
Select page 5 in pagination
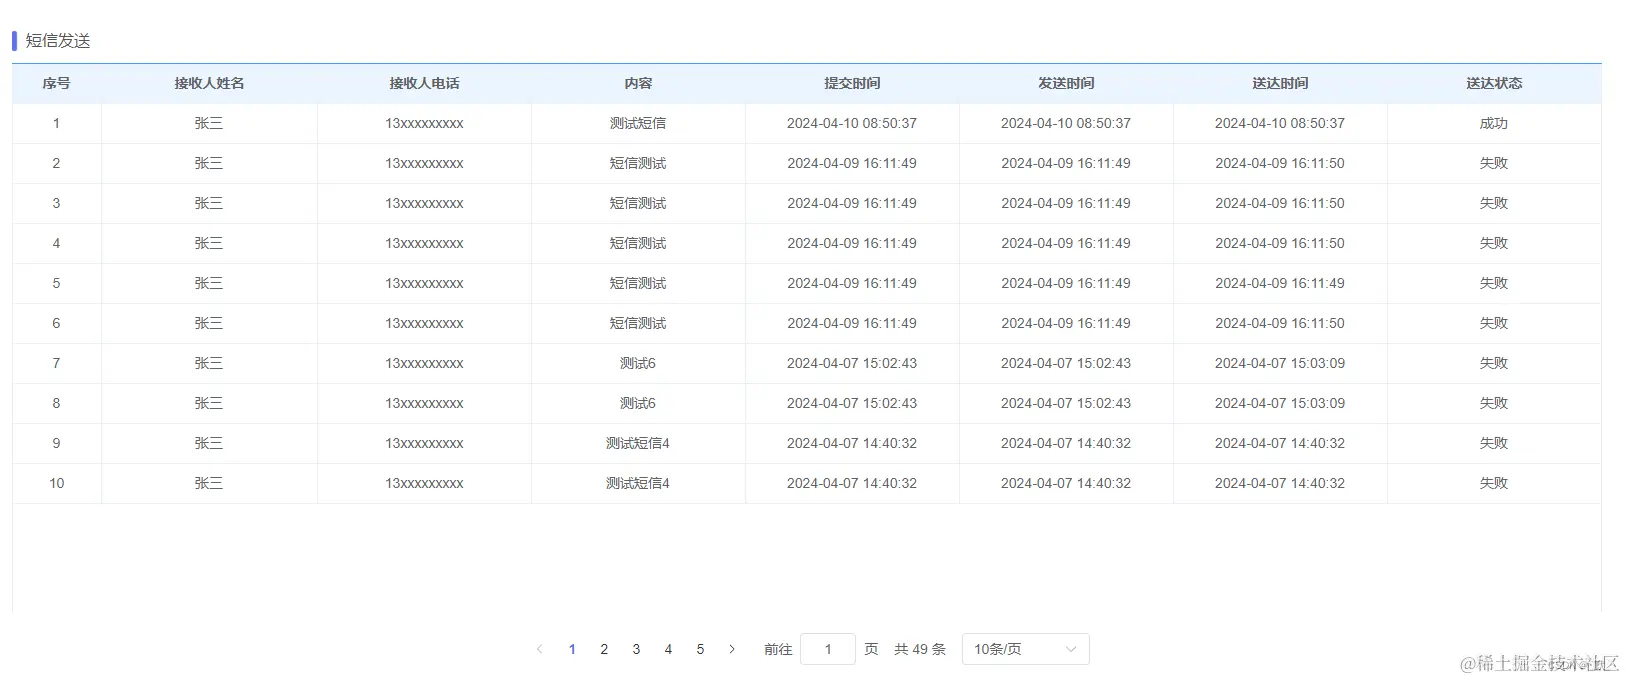coord(700,649)
